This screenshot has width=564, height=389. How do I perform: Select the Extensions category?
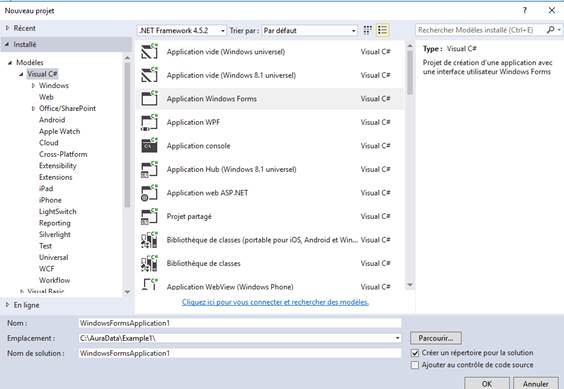click(x=55, y=177)
